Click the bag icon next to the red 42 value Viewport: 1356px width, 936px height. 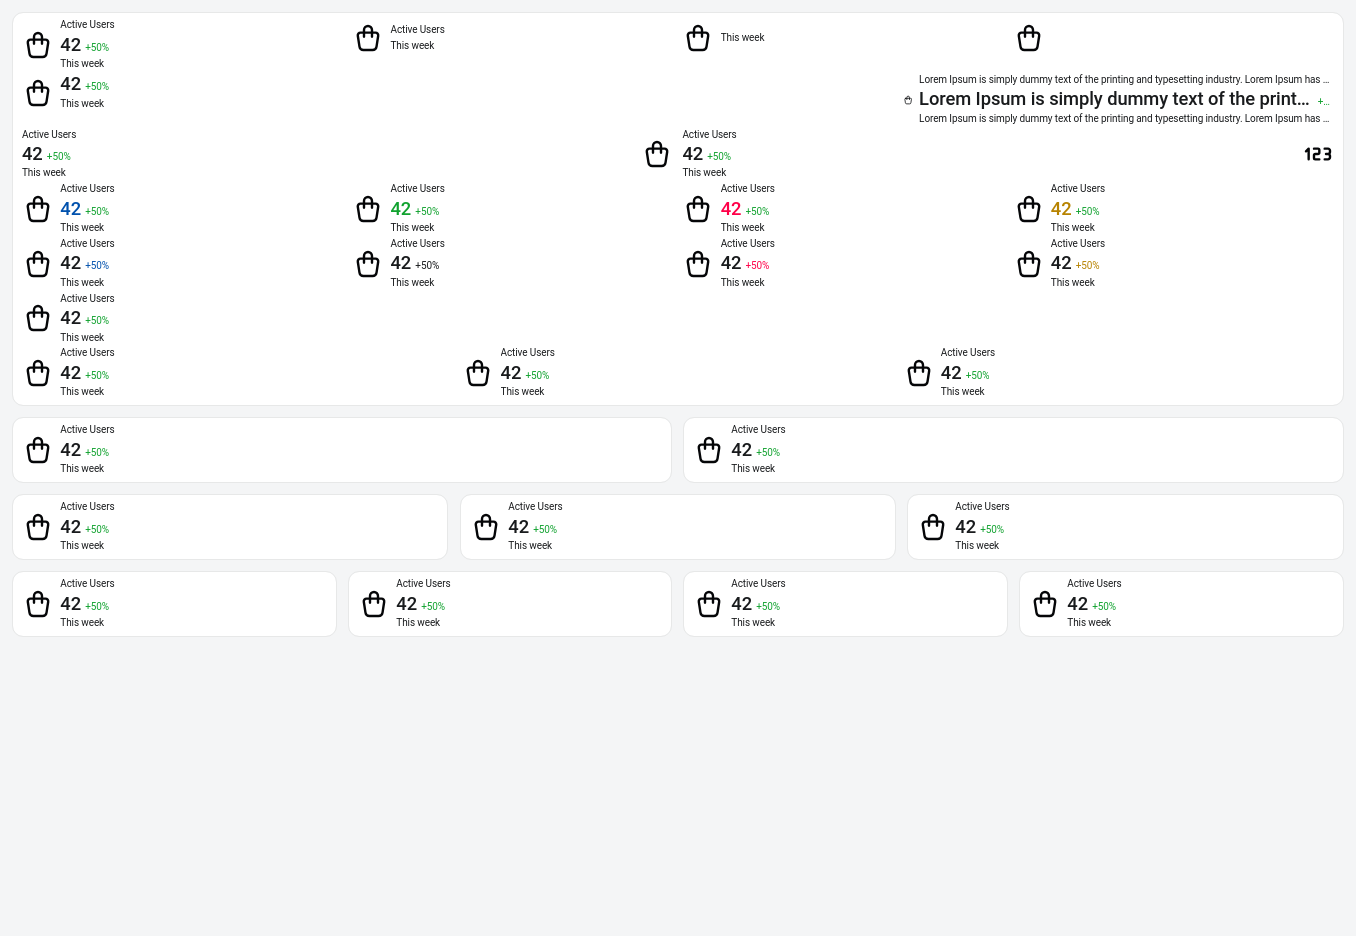698,209
